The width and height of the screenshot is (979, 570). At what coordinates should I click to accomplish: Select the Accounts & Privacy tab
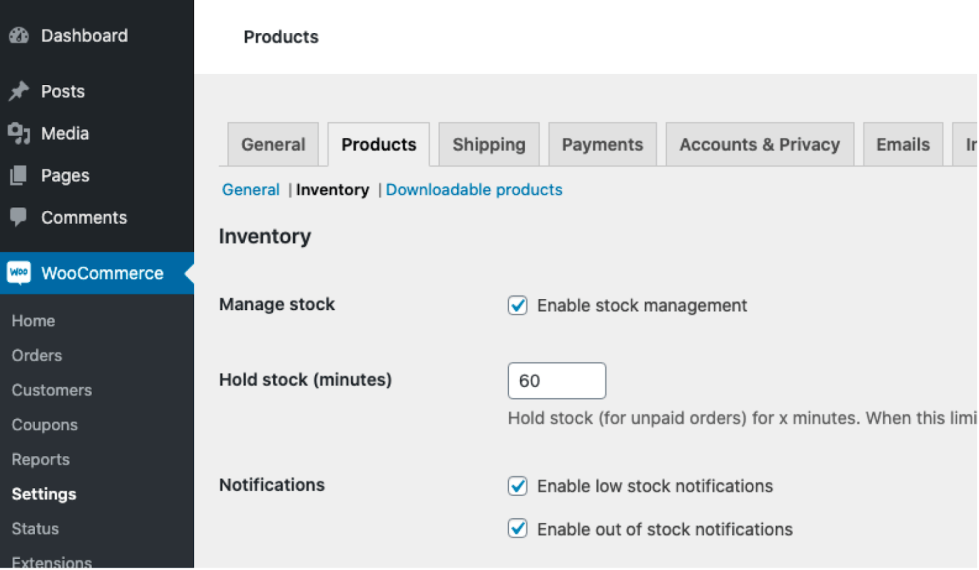point(759,145)
